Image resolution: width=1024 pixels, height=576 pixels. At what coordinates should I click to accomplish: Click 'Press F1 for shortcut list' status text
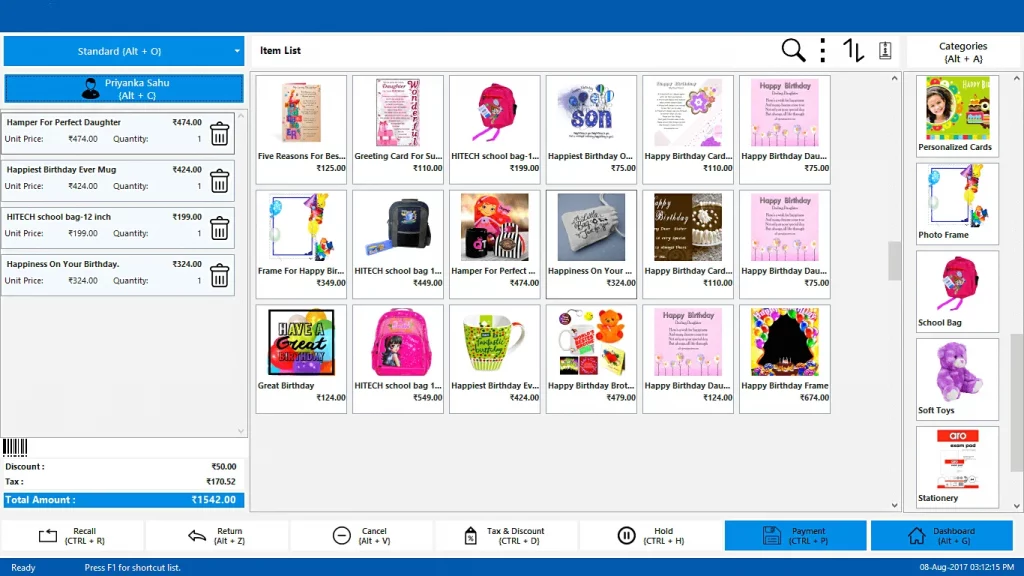(133, 568)
